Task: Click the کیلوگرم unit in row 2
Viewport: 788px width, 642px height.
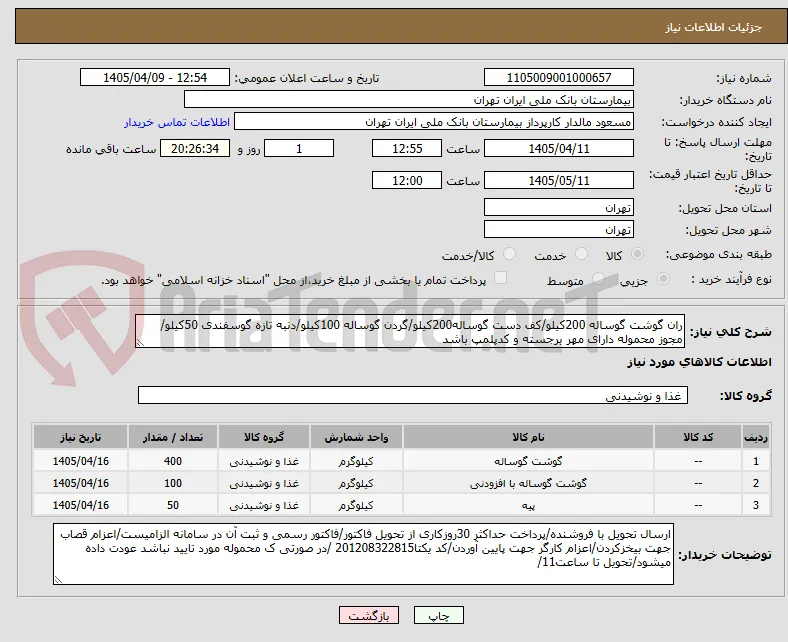Action: point(356,483)
